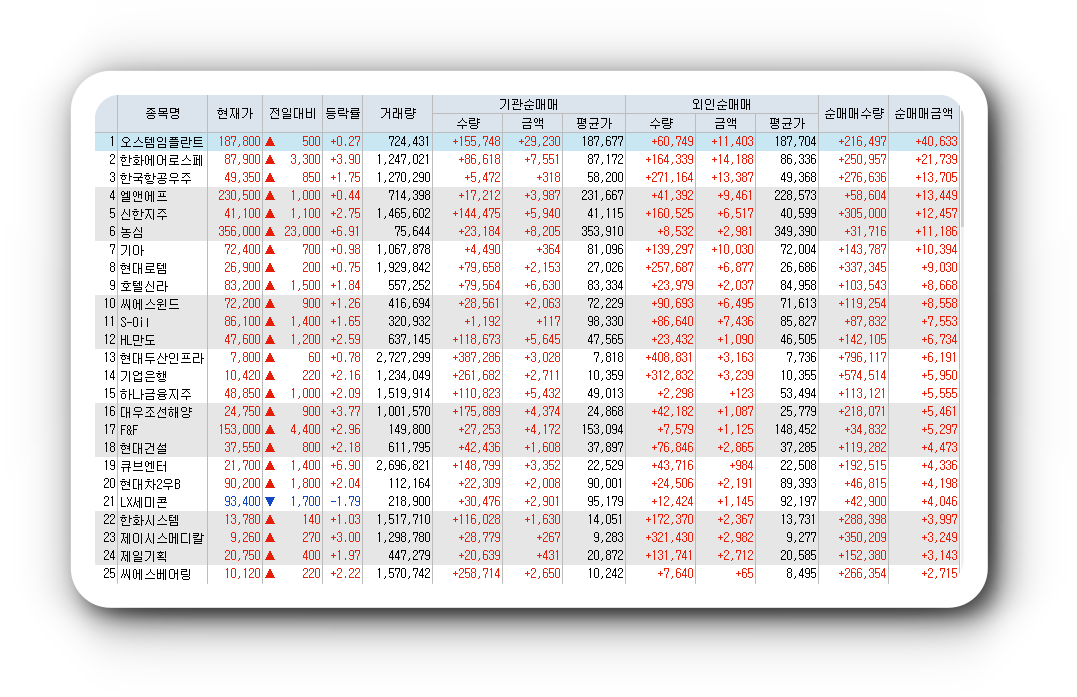Select the 현대건설 stock name

(x=144, y=448)
